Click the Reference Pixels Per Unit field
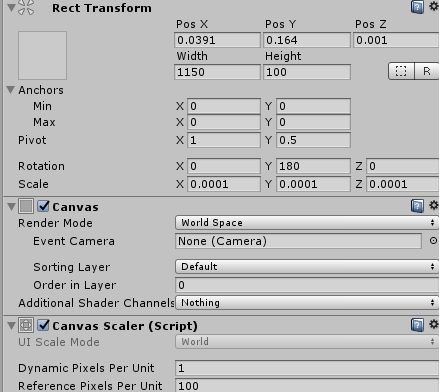Viewport: 439px width, 392px height. 307,386
